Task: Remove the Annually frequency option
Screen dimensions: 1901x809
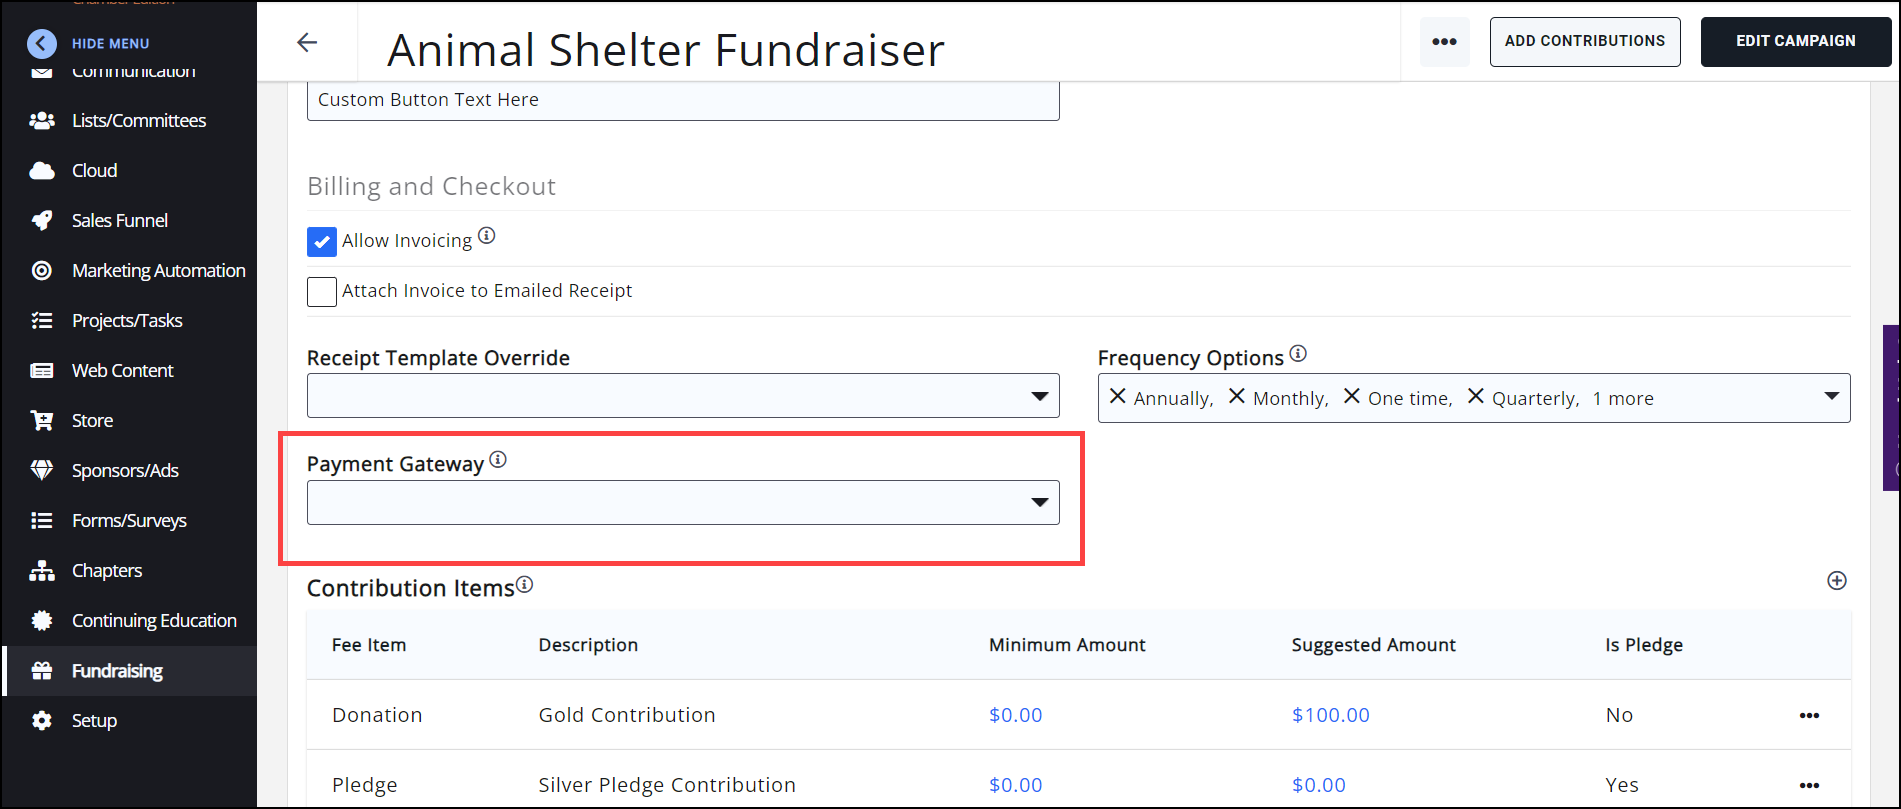Action: tap(1118, 397)
